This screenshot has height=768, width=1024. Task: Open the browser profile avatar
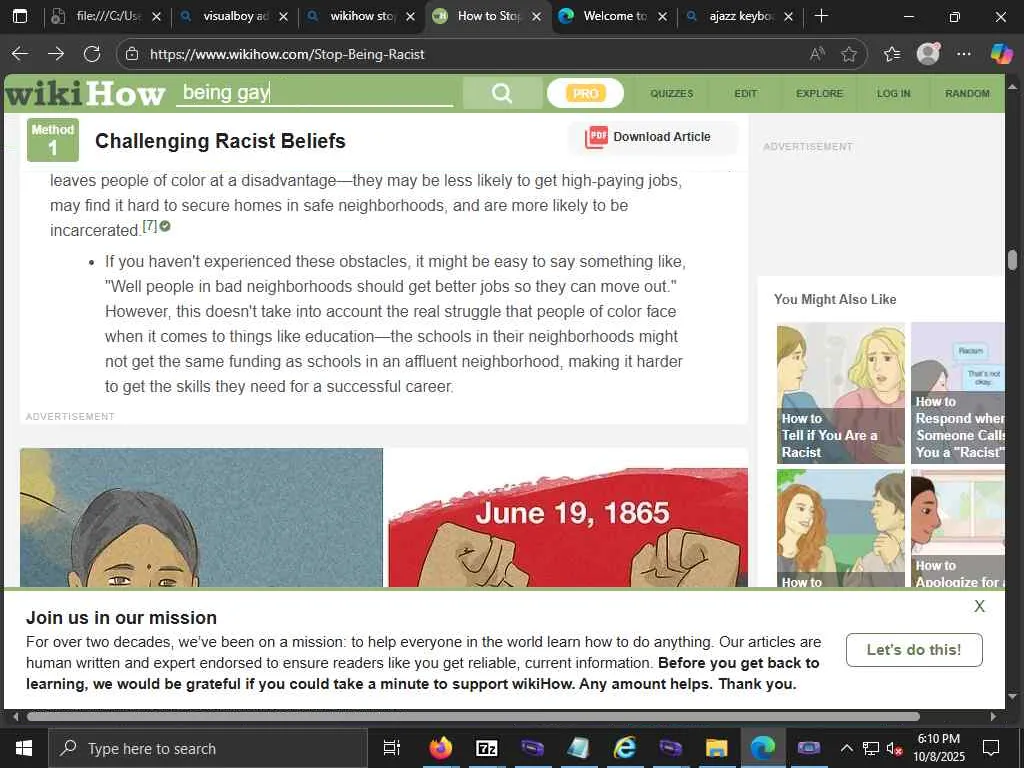928,54
